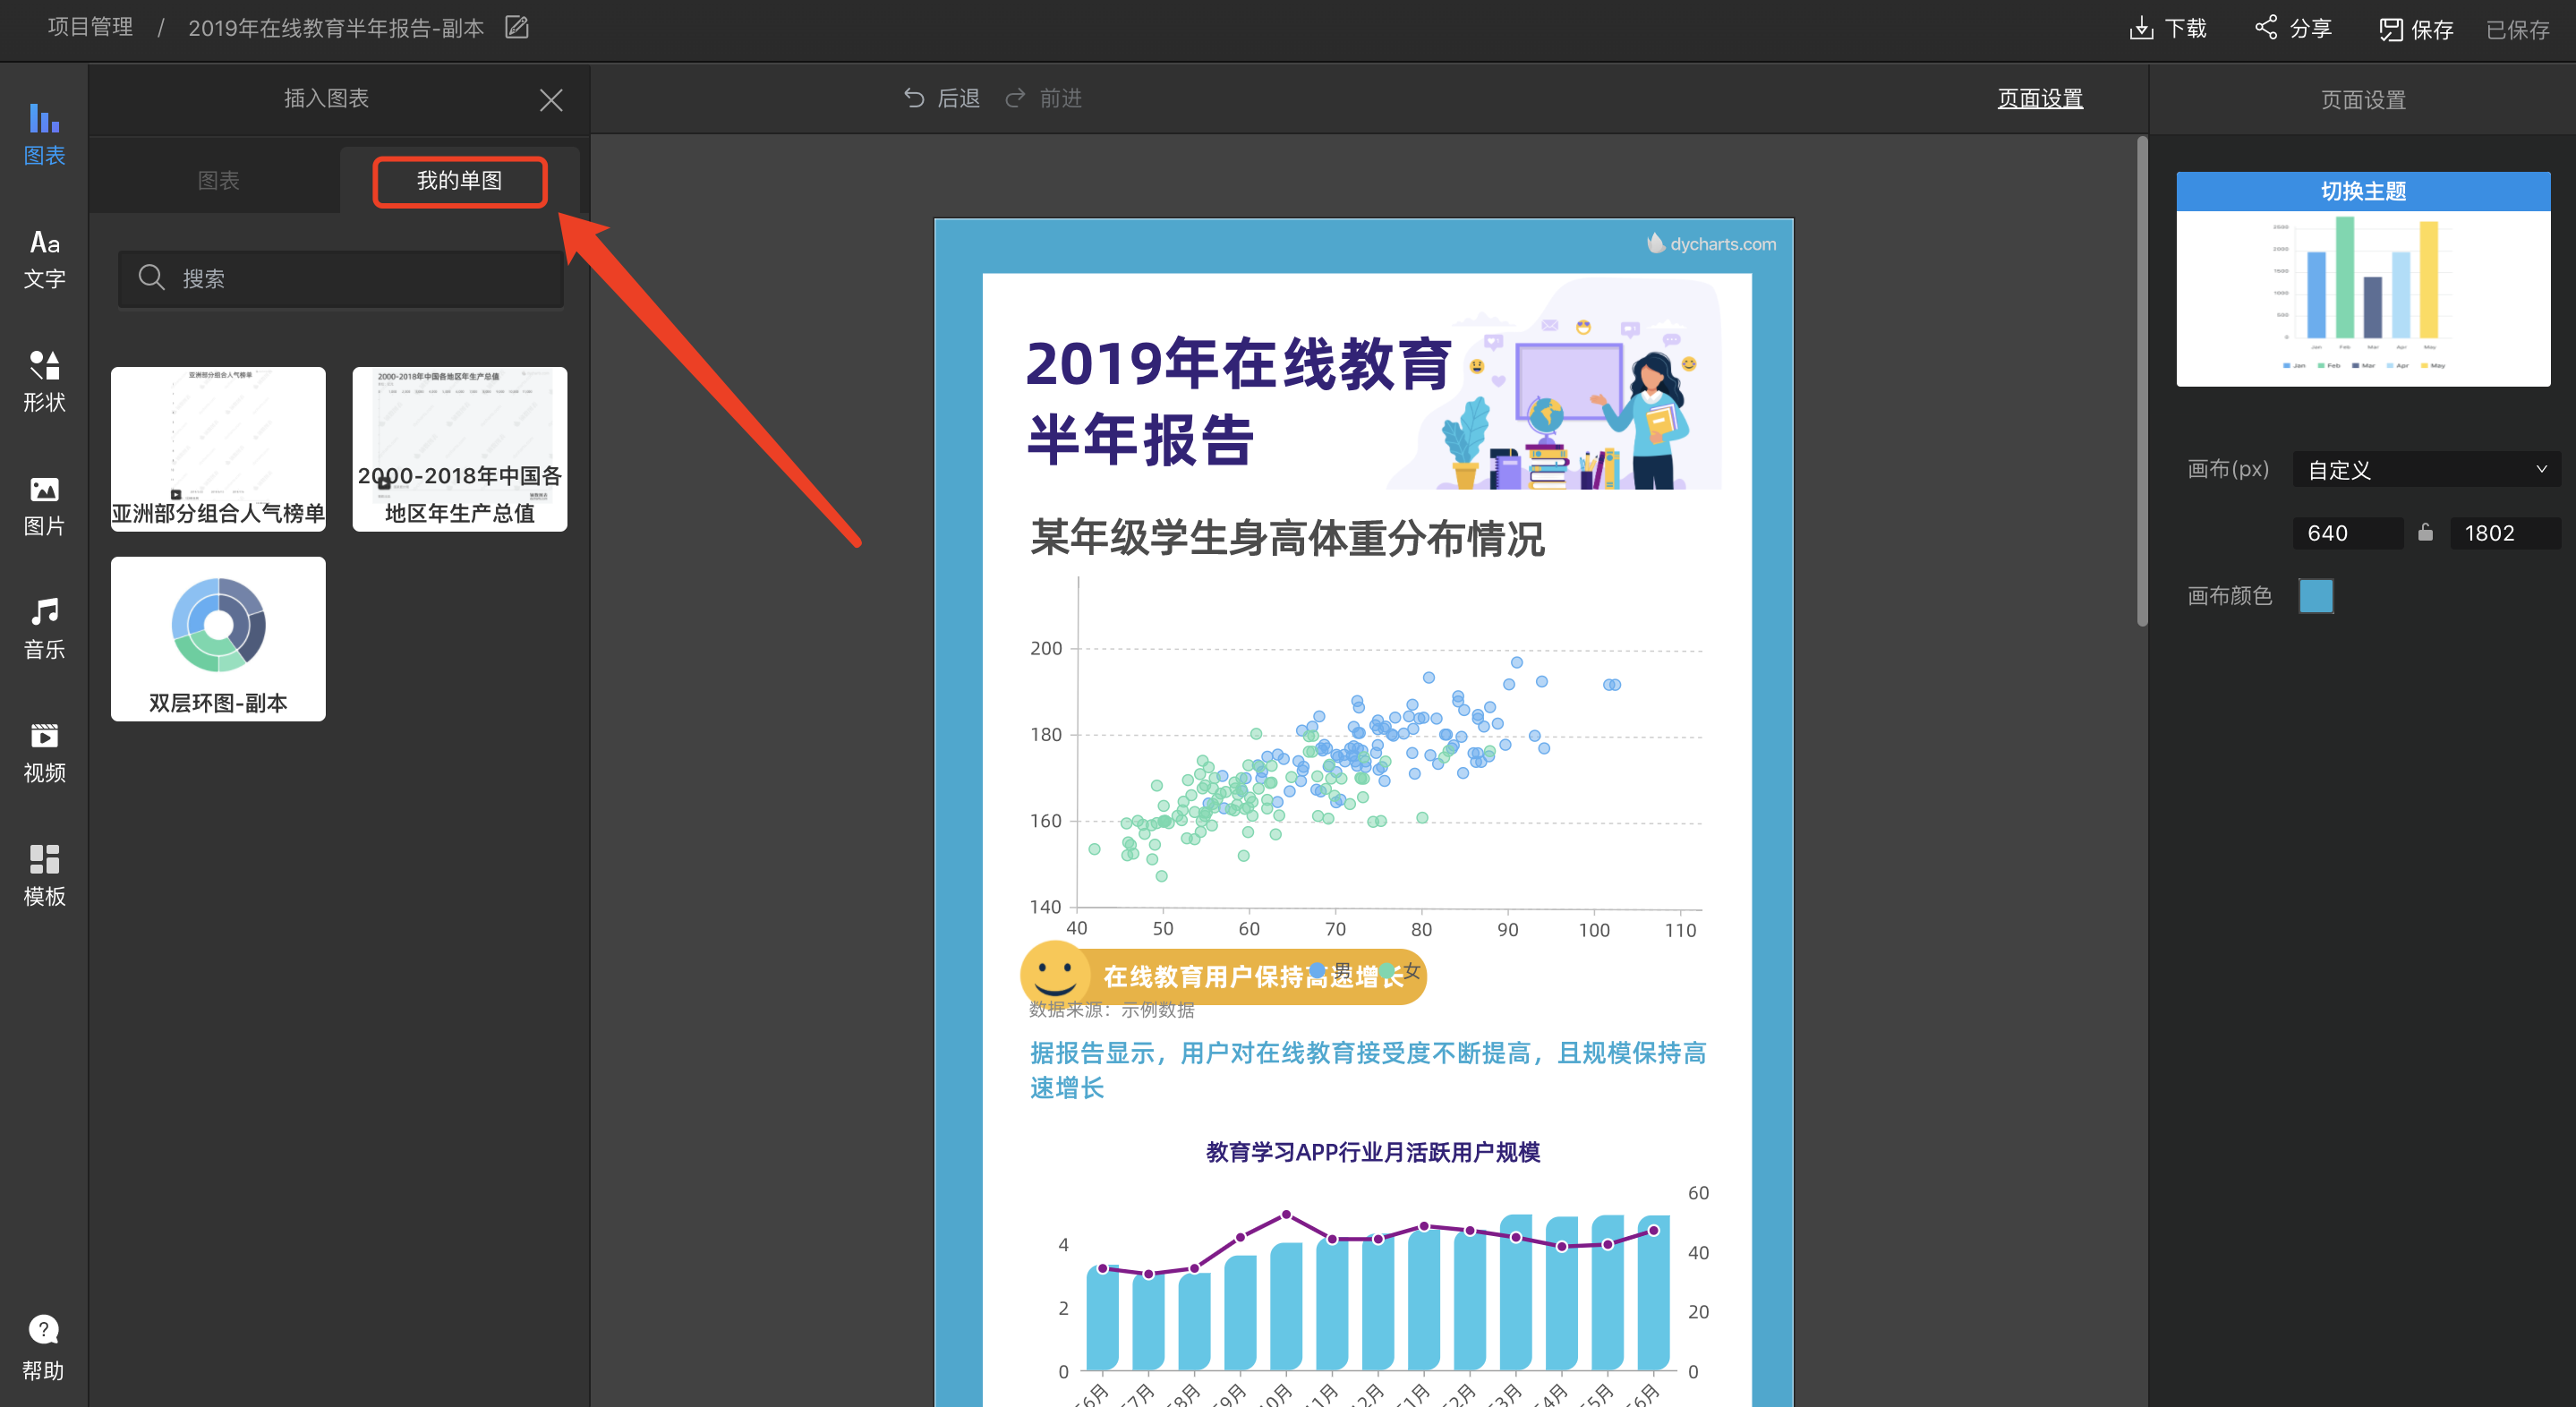This screenshot has width=2576, height=1407.
Task: Select 某年级学生身高体重分布情况 heading
Action: click(x=1287, y=538)
